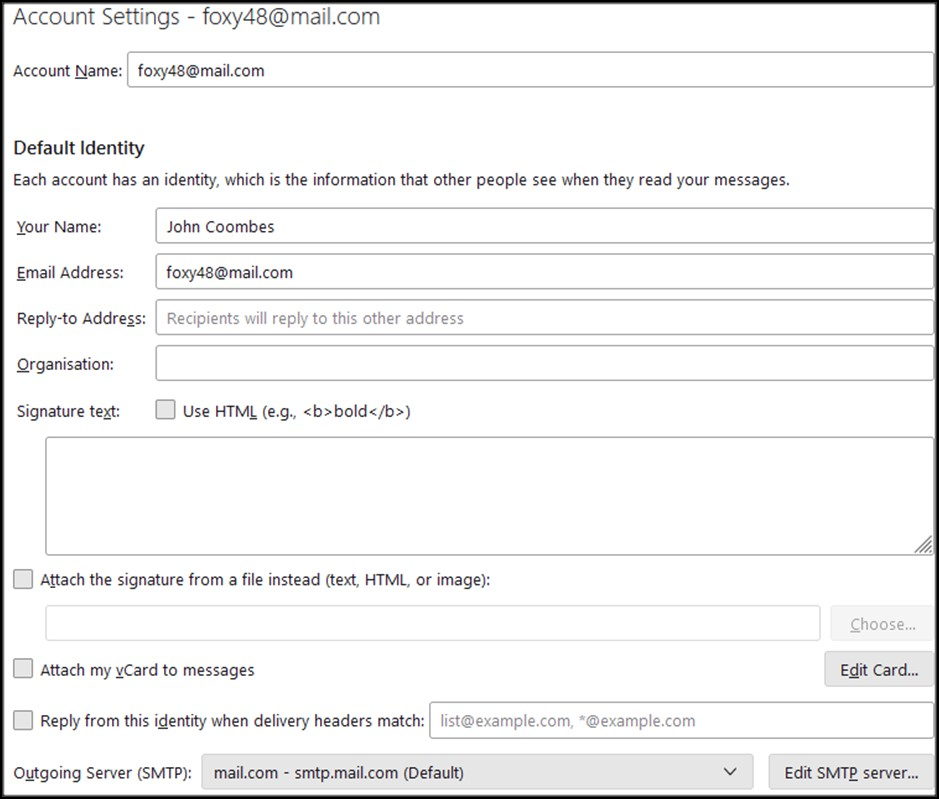This screenshot has height=799, width=939.
Task: Focus the Reply-to Address field
Action: click(544, 318)
